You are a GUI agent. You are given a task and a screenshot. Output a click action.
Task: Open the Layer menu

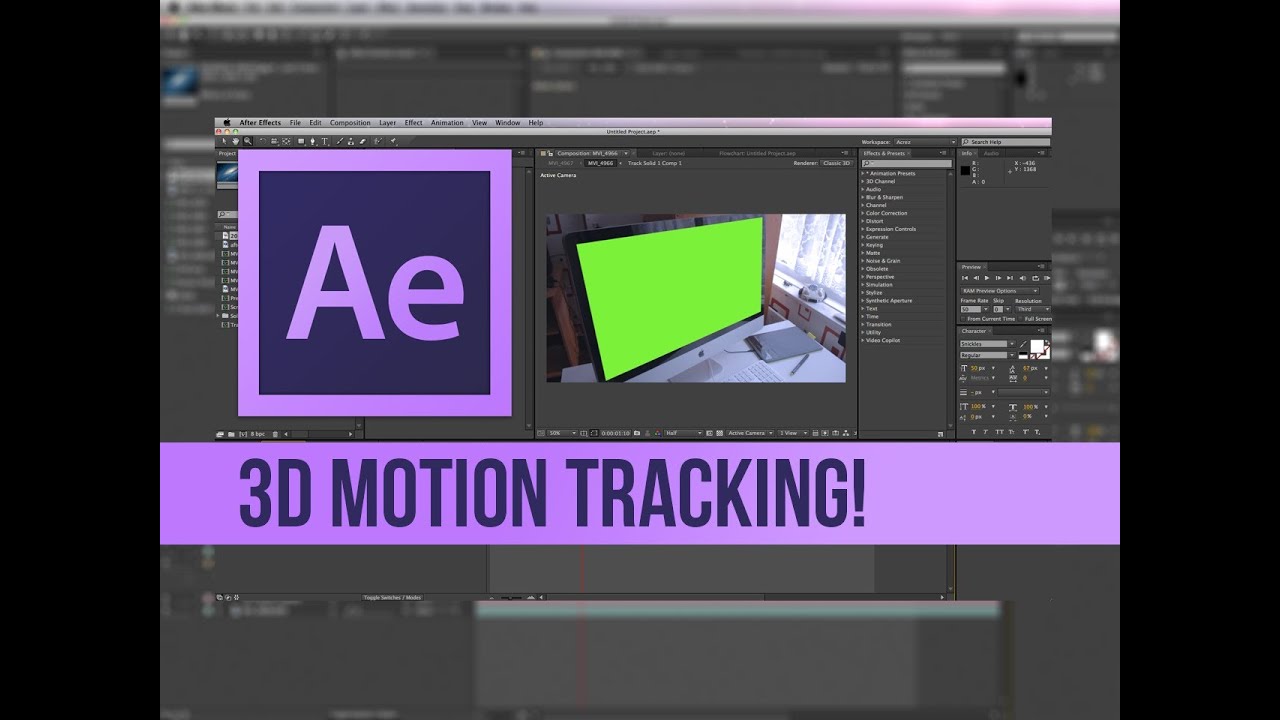pos(387,122)
